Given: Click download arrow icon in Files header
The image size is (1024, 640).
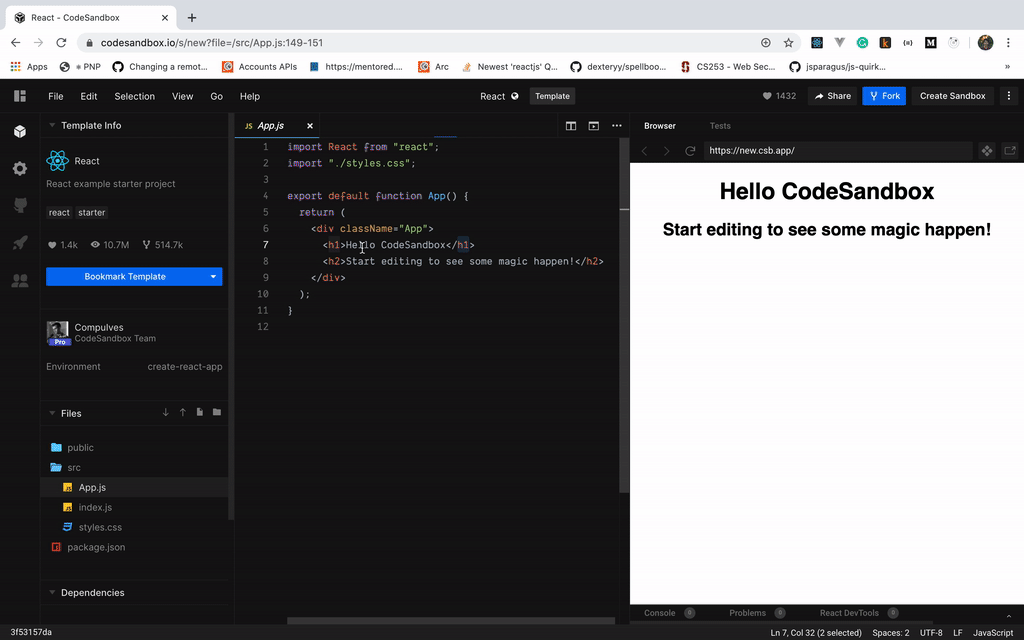Looking at the screenshot, I should [x=166, y=413].
